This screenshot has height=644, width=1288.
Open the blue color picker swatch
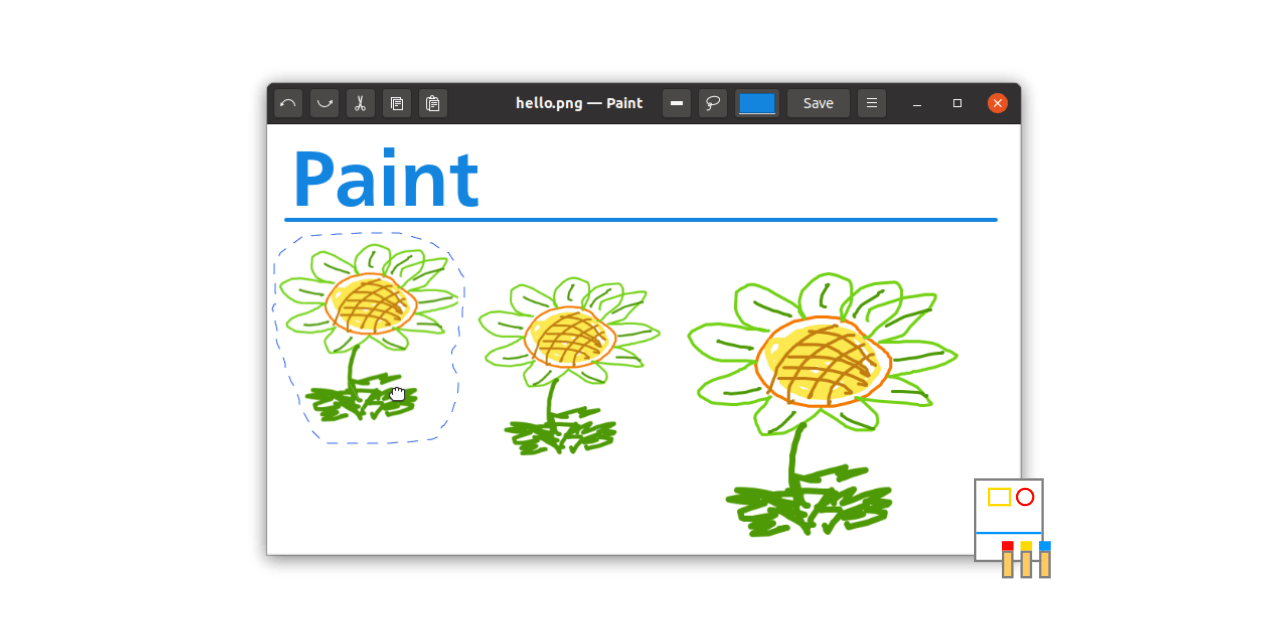pyautogui.click(x=757, y=103)
